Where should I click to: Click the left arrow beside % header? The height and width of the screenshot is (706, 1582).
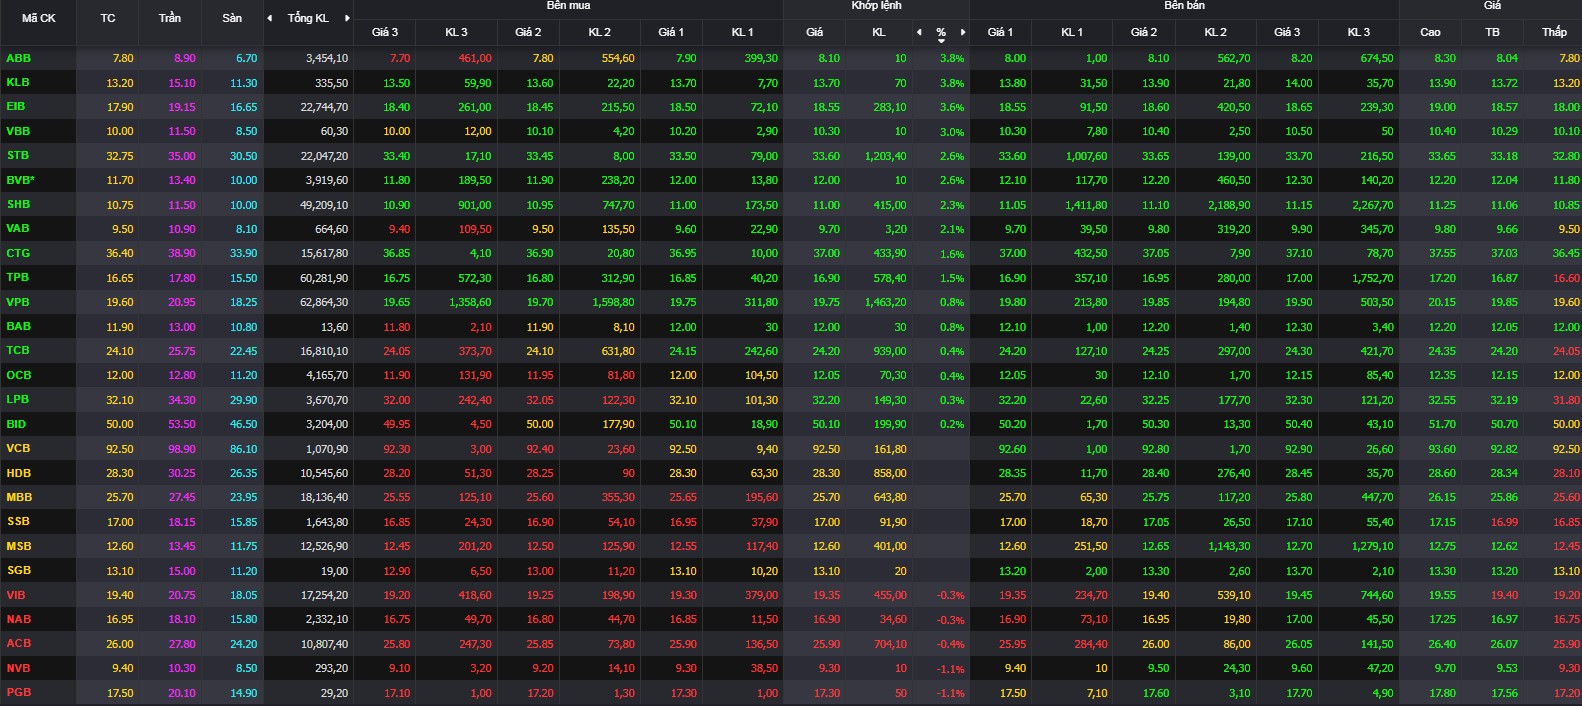[919, 32]
